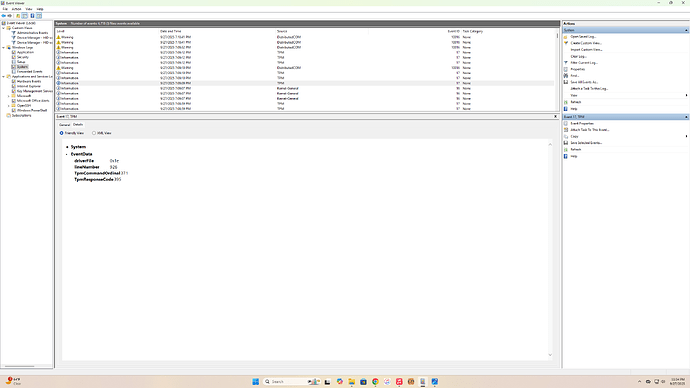Select Forwarded Events in the tree
This screenshot has width=690, height=388.
coord(29,72)
